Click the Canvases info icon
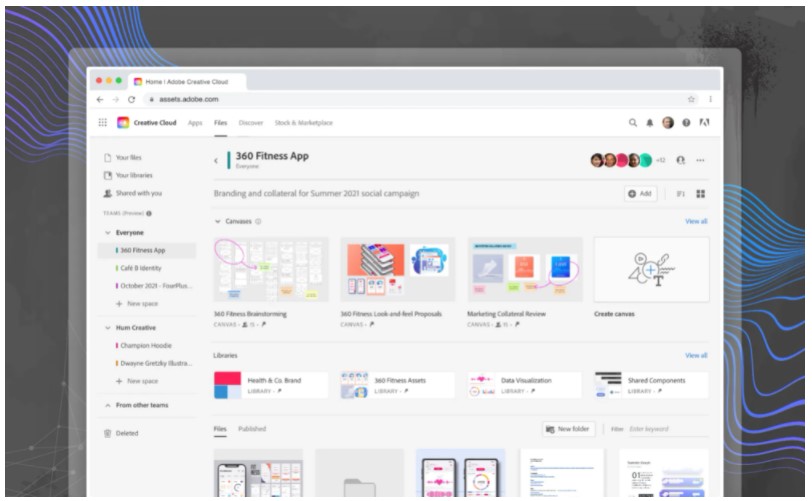 tap(258, 221)
